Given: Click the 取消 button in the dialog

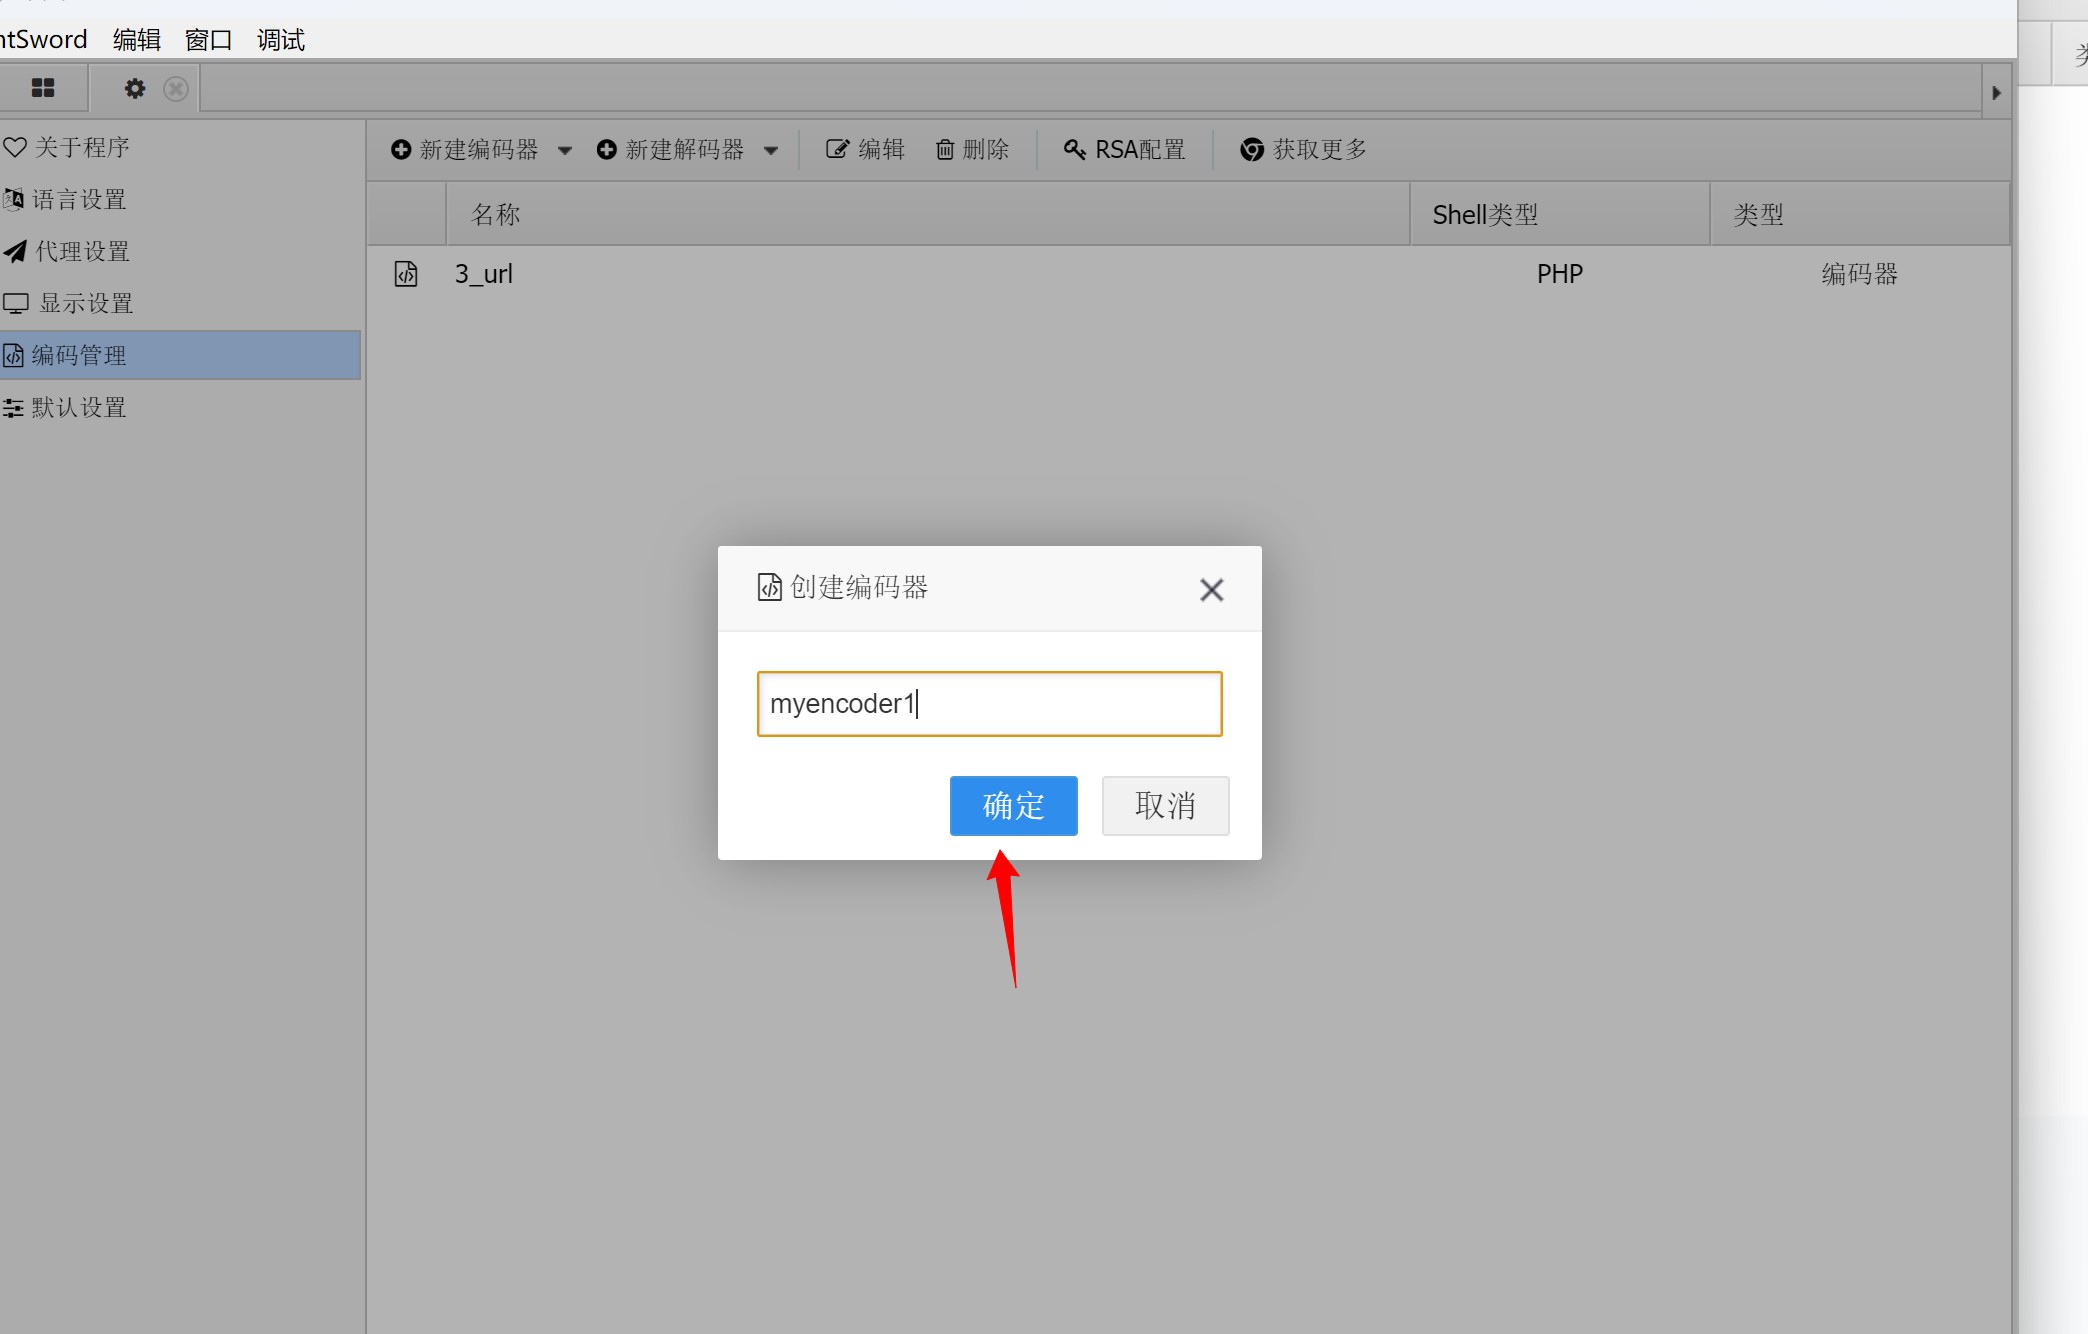Looking at the screenshot, I should pyautogui.click(x=1165, y=806).
